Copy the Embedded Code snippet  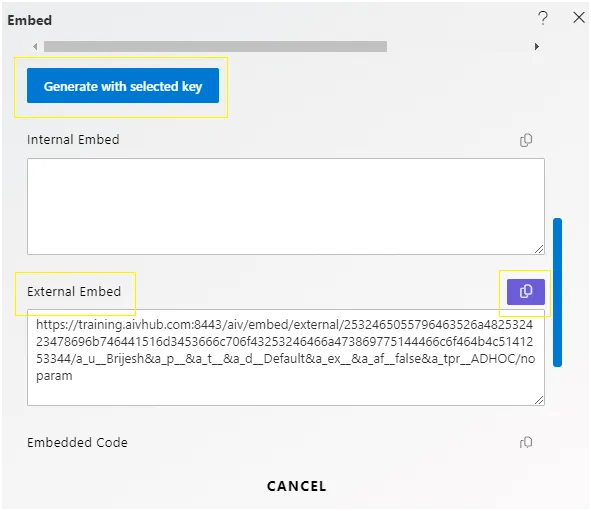tap(526, 442)
